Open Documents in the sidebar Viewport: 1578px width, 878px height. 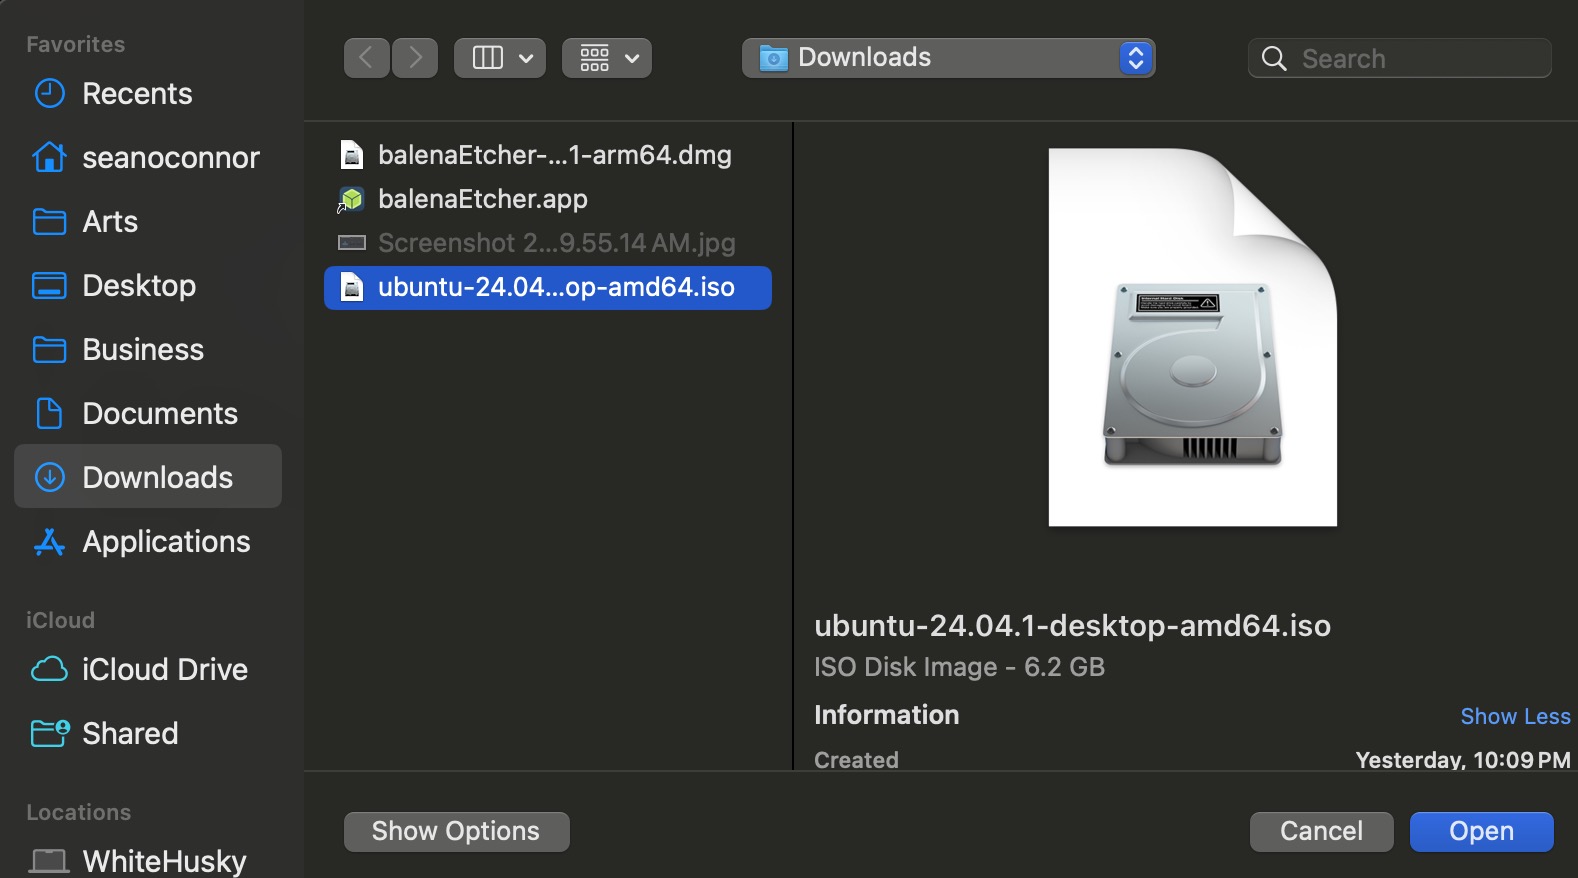pyautogui.click(x=148, y=414)
